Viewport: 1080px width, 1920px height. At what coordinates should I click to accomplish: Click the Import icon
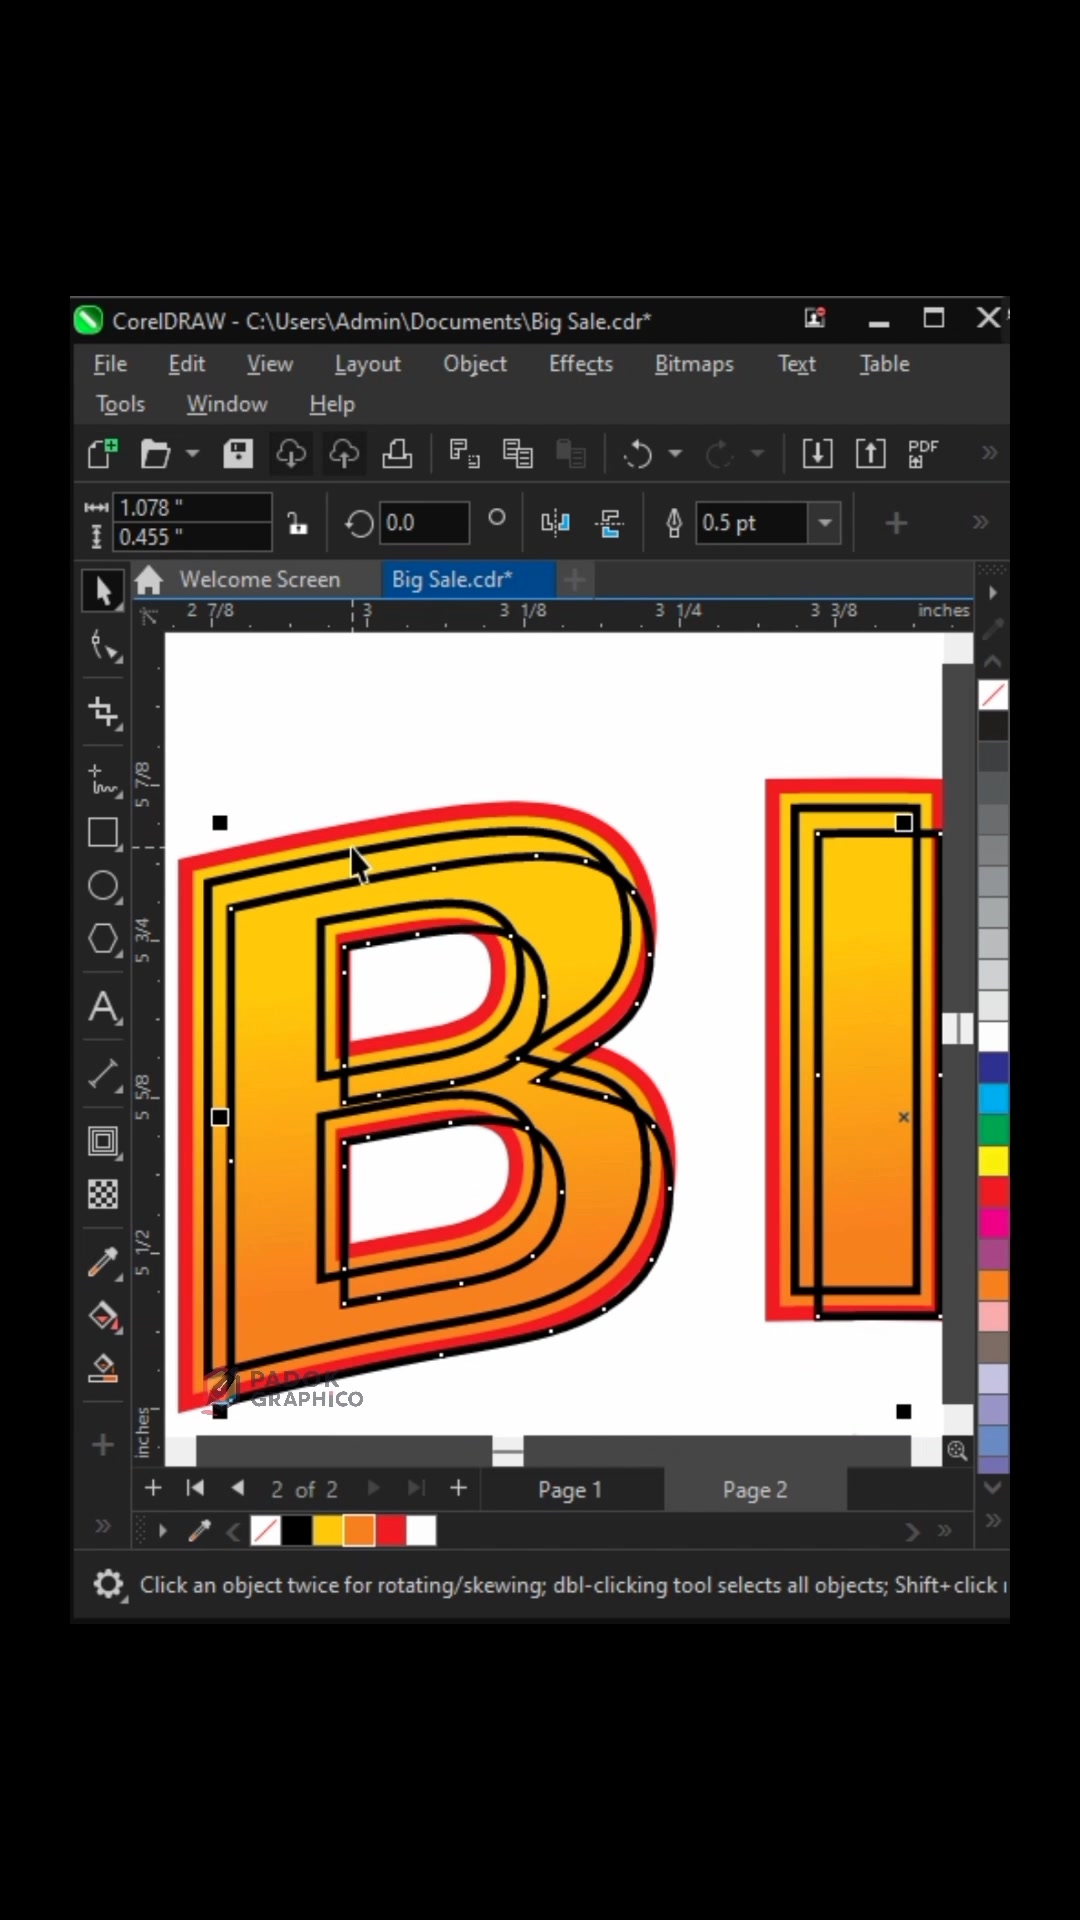817,454
